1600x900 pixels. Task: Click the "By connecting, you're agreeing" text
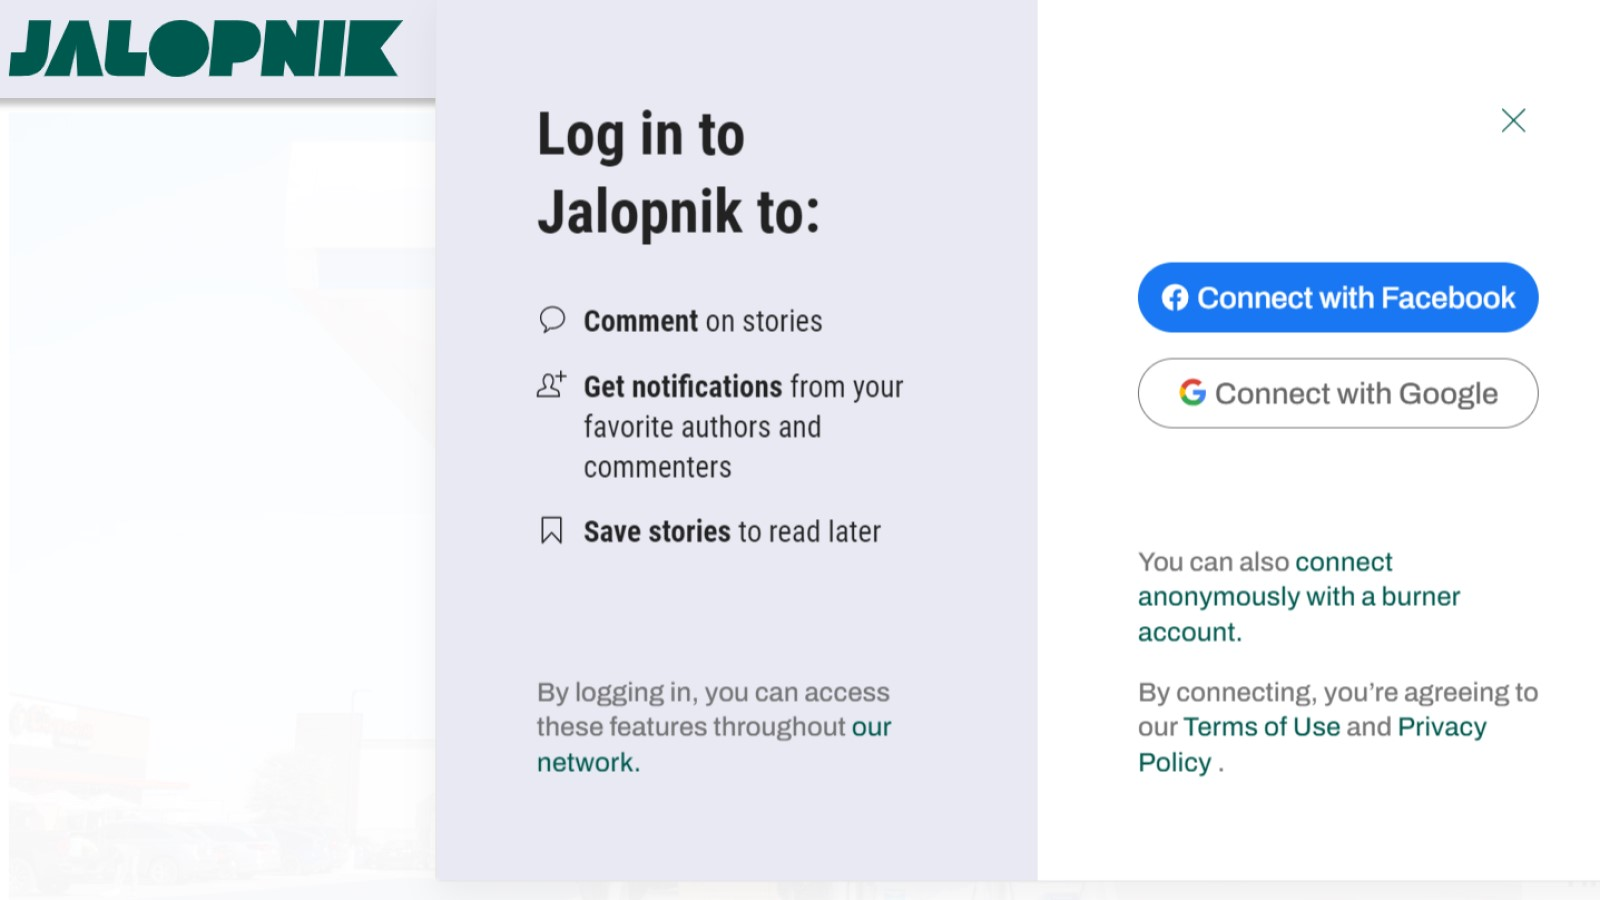[x=1337, y=692]
